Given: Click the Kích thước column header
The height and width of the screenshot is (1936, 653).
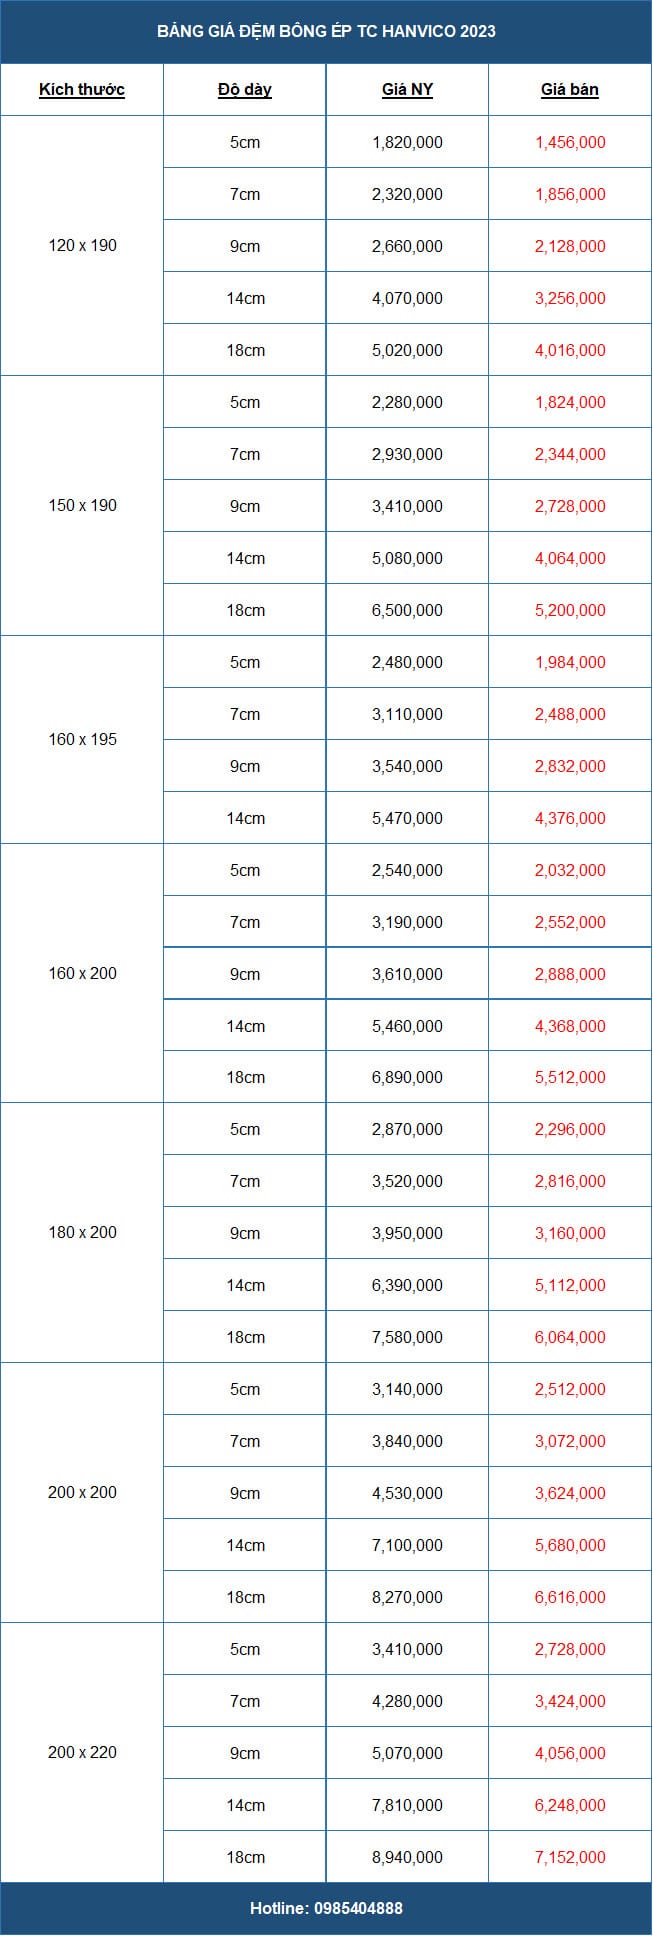Looking at the screenshot, I should pos(82,90).
